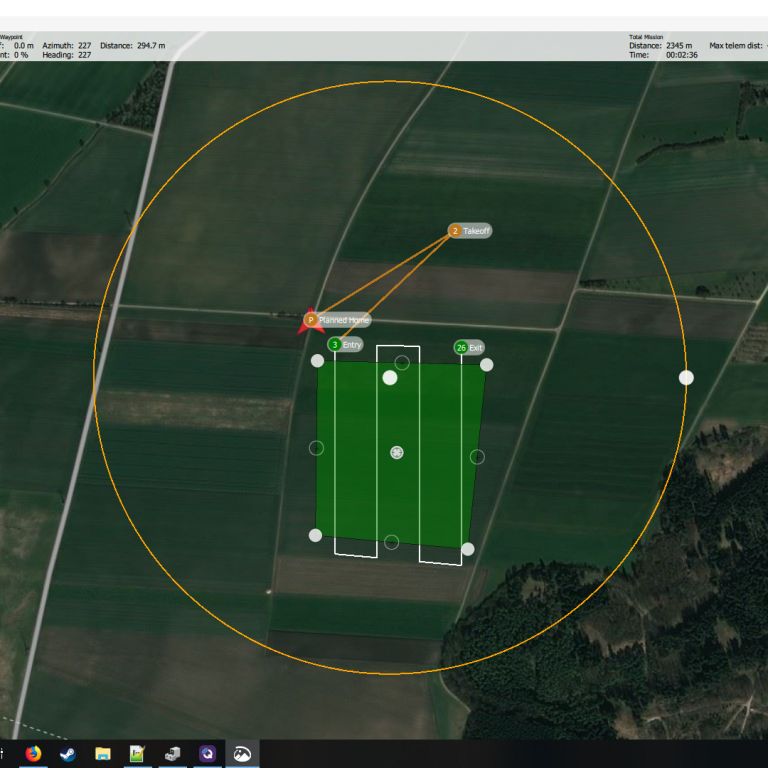Image resolution: width=768 pixels, height=768 pixels.
Task: Click solid white handle inside polygon near top
Action: tap(390, 377)
